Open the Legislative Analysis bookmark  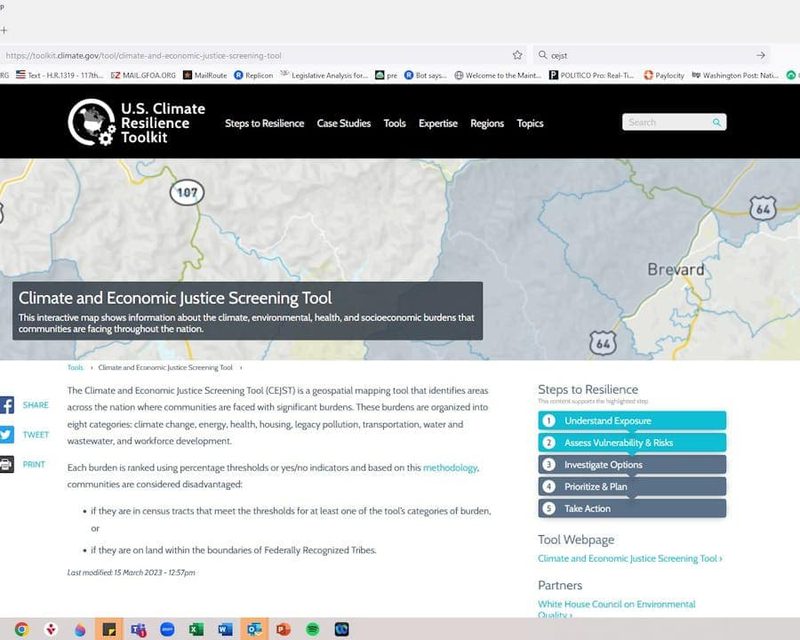click(324, 75)
